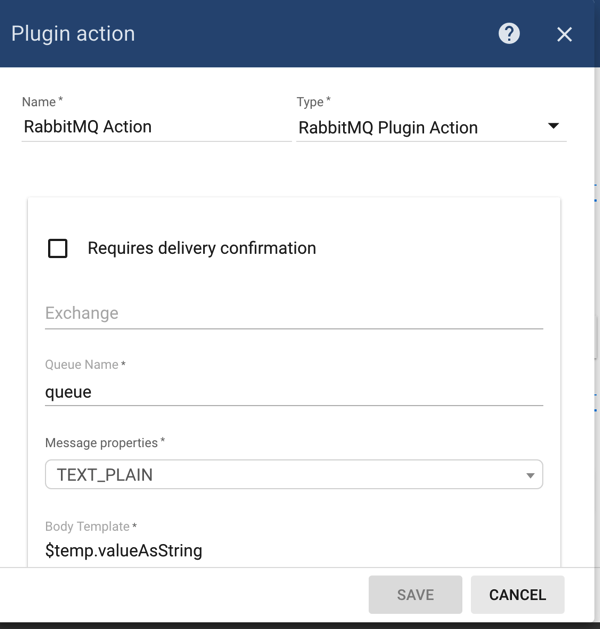Click the 'Plugin action' dialog title

click(73, 34)
